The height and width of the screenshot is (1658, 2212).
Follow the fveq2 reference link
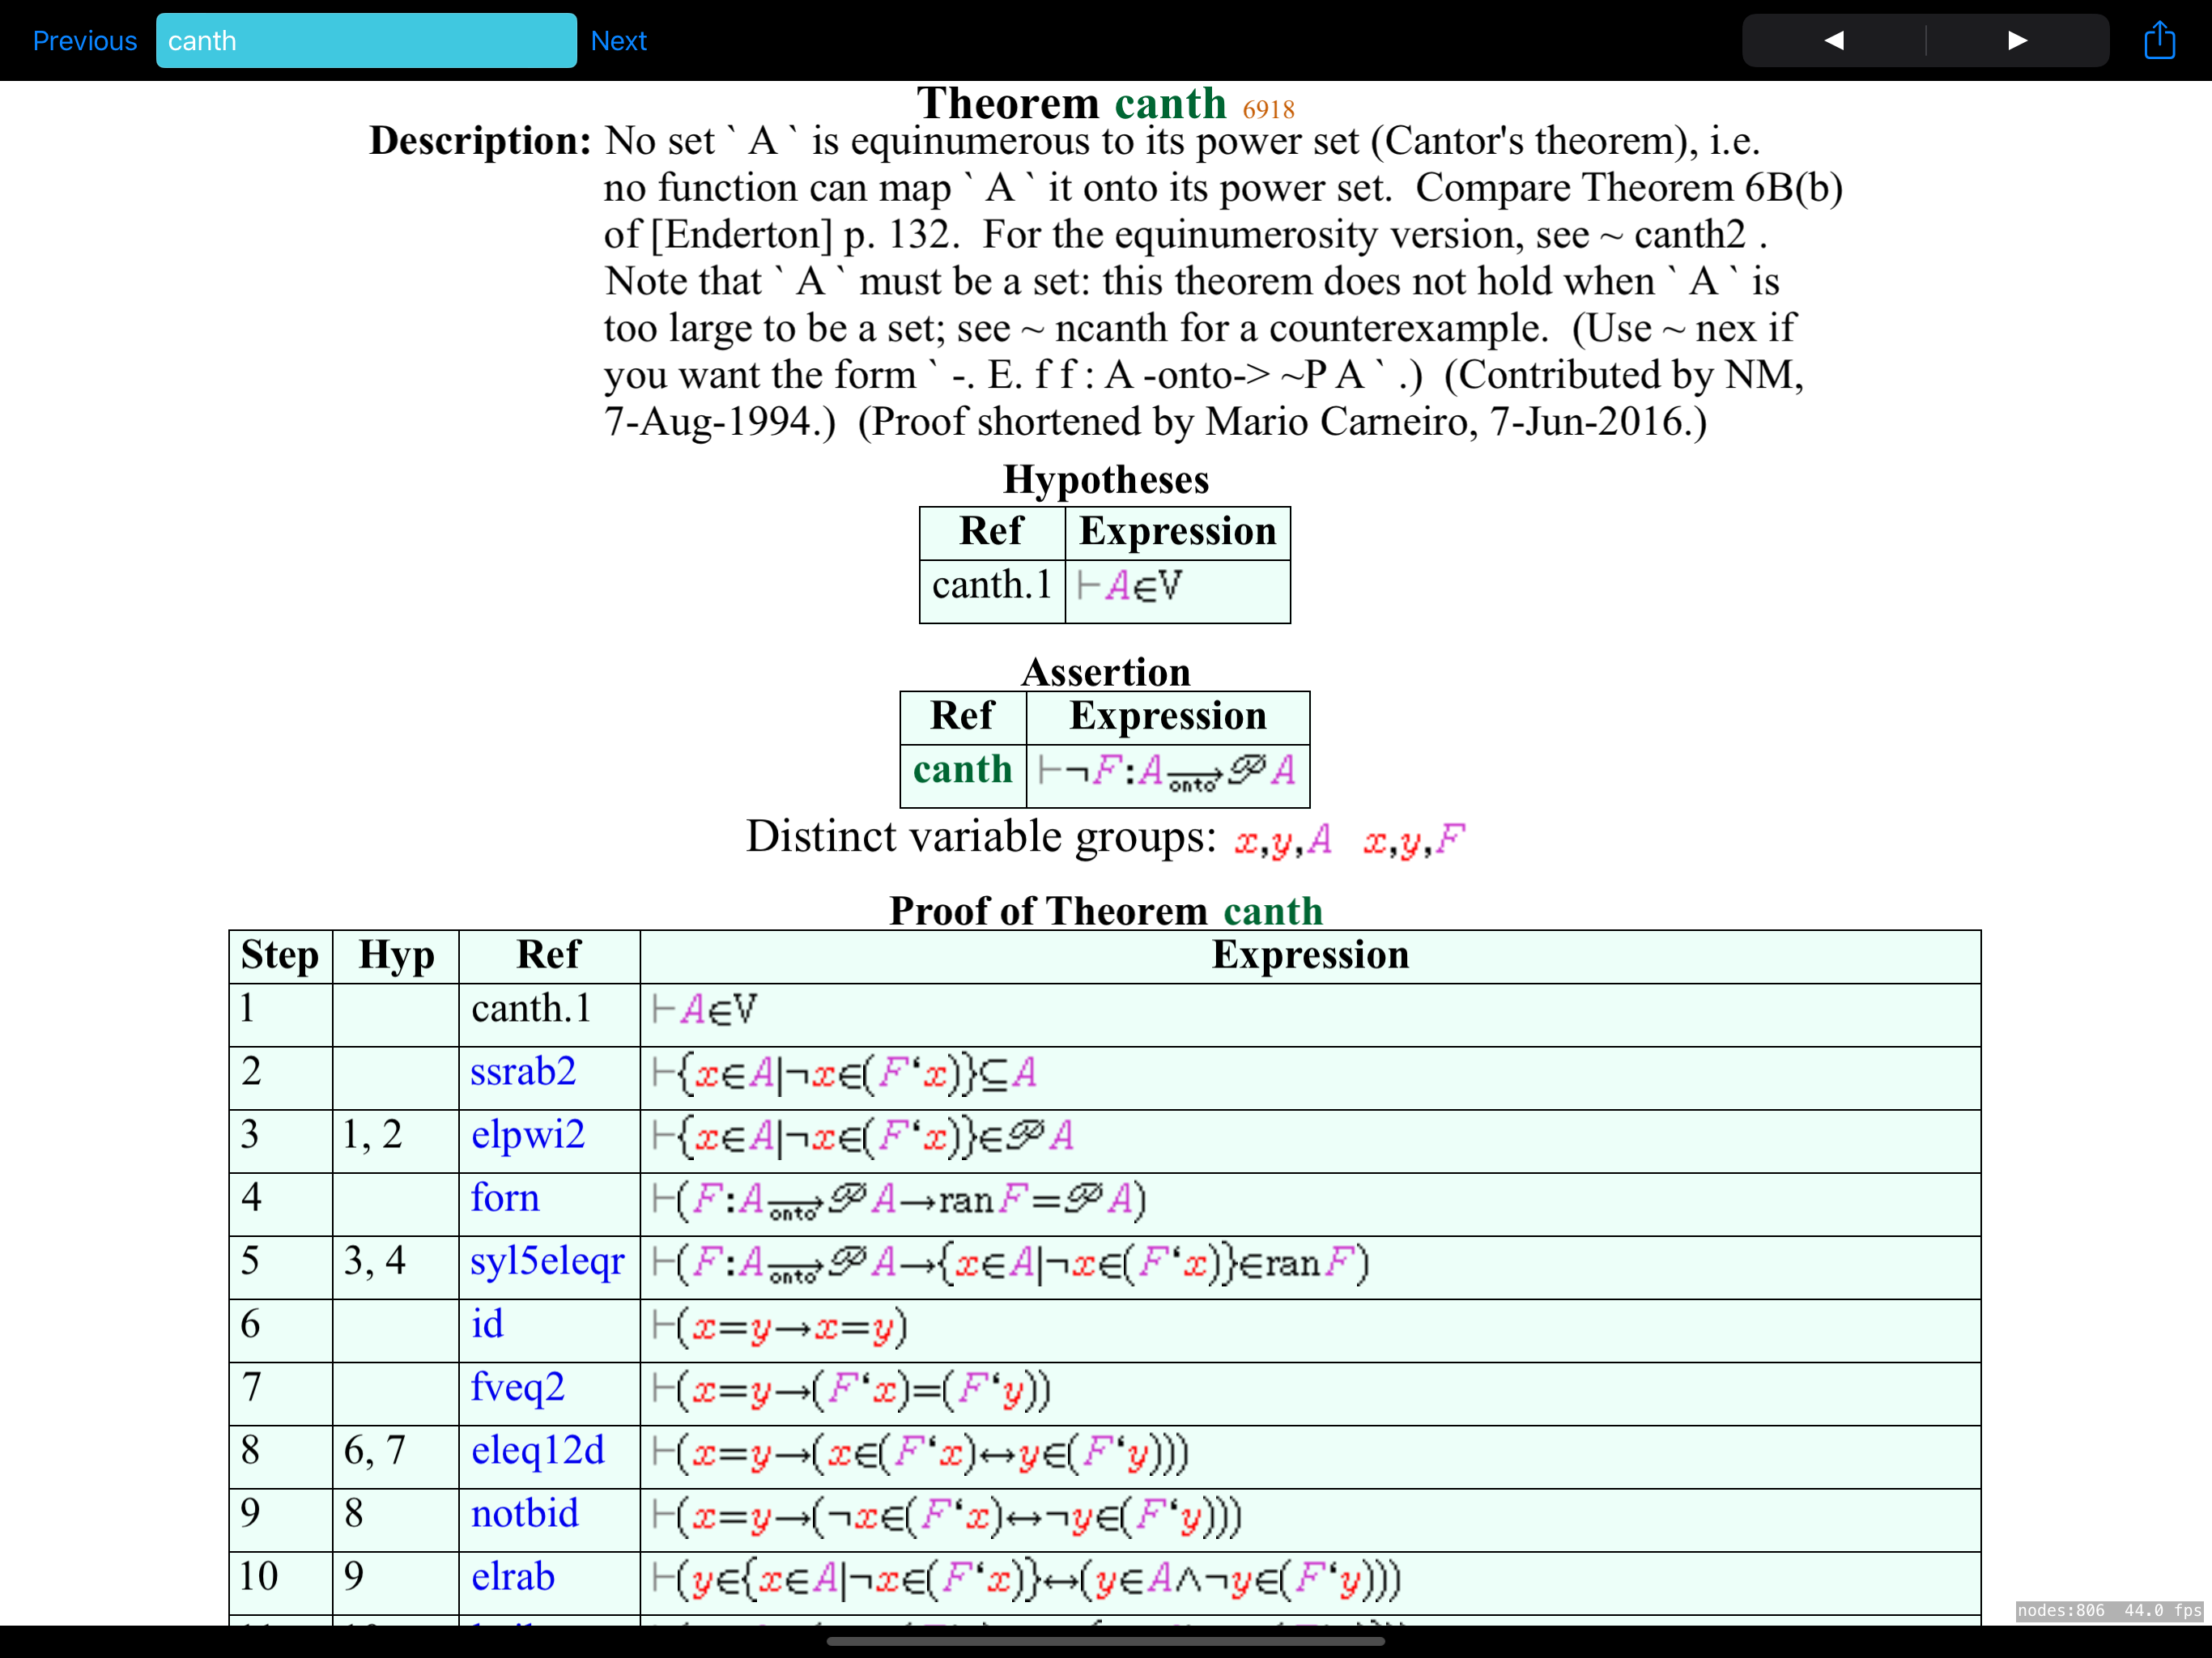pos(518,1388)
